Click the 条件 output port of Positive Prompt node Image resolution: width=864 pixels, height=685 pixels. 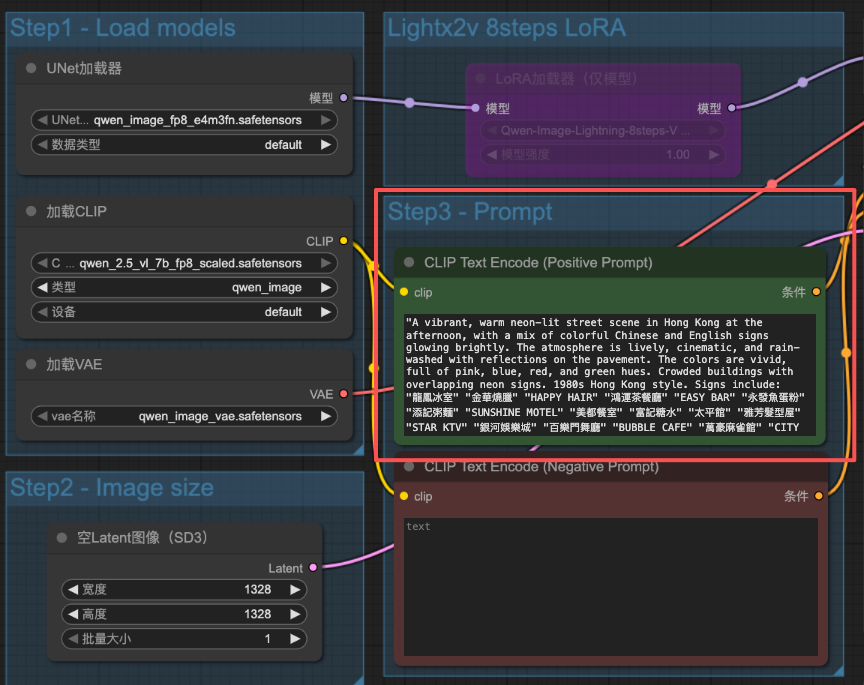point(817,292)
